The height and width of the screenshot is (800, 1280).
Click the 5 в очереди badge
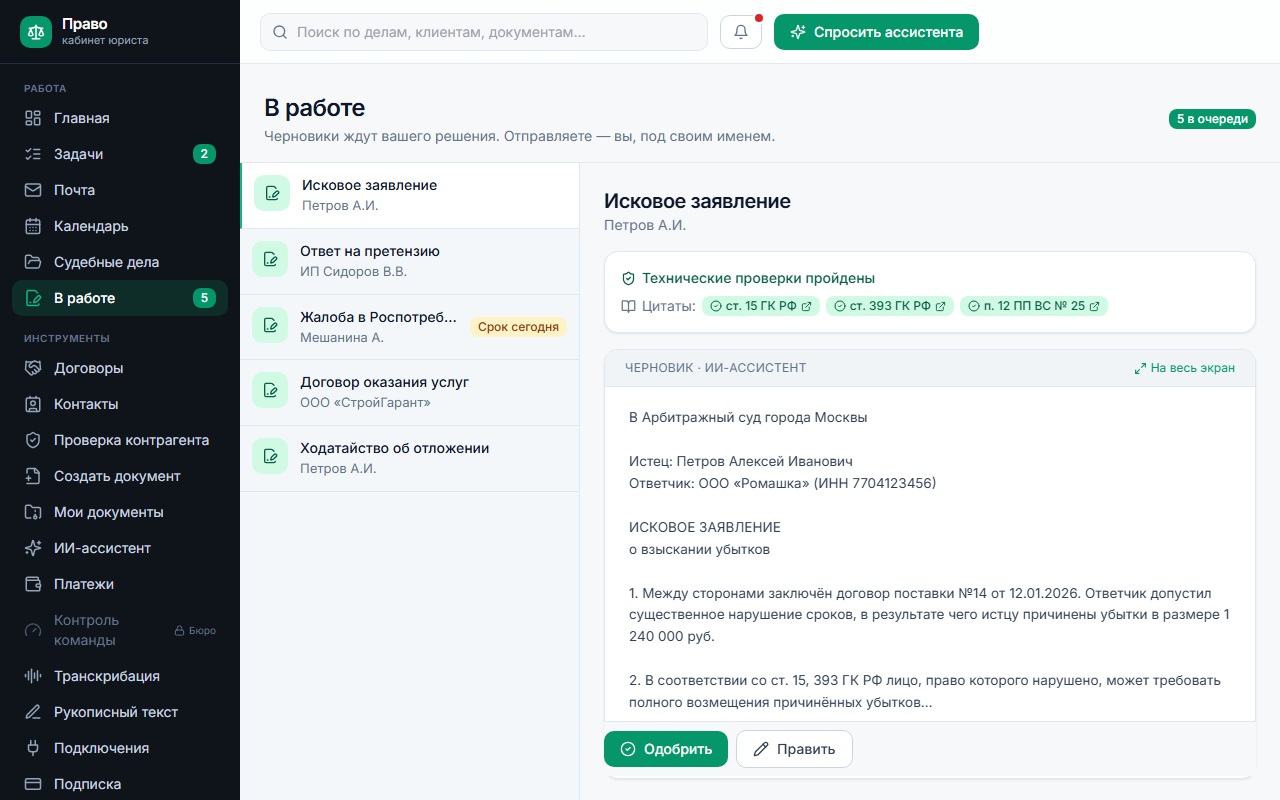1212,119
